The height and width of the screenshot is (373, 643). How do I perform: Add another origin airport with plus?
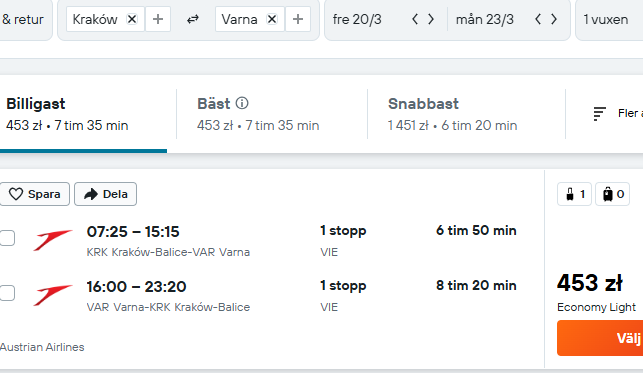tap(158, 19)
